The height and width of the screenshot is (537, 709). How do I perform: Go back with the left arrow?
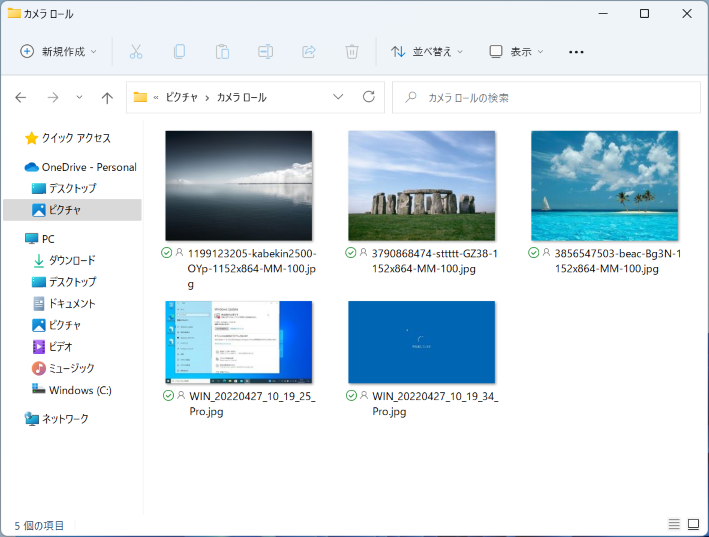(21, 97)
